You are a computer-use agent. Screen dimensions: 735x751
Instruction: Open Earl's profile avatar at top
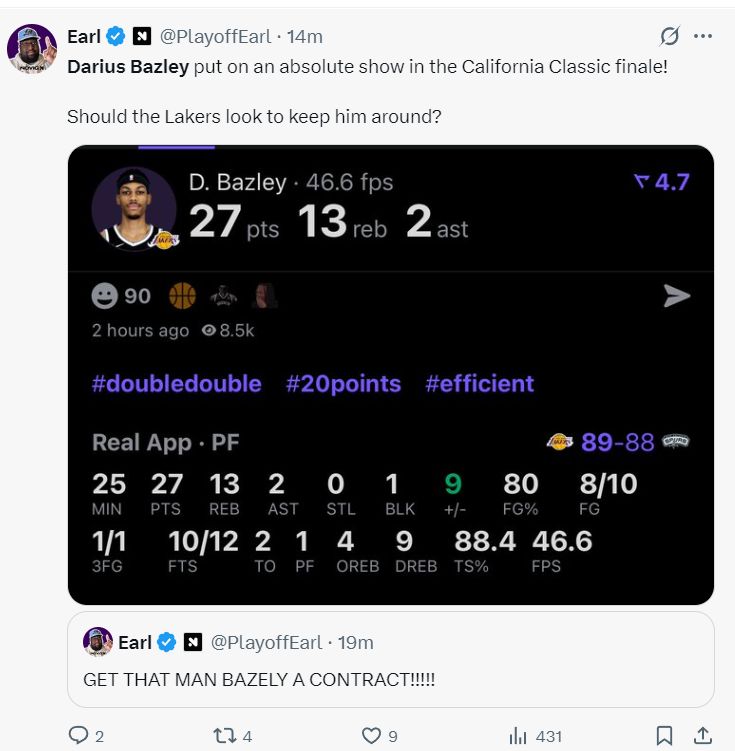32,48
